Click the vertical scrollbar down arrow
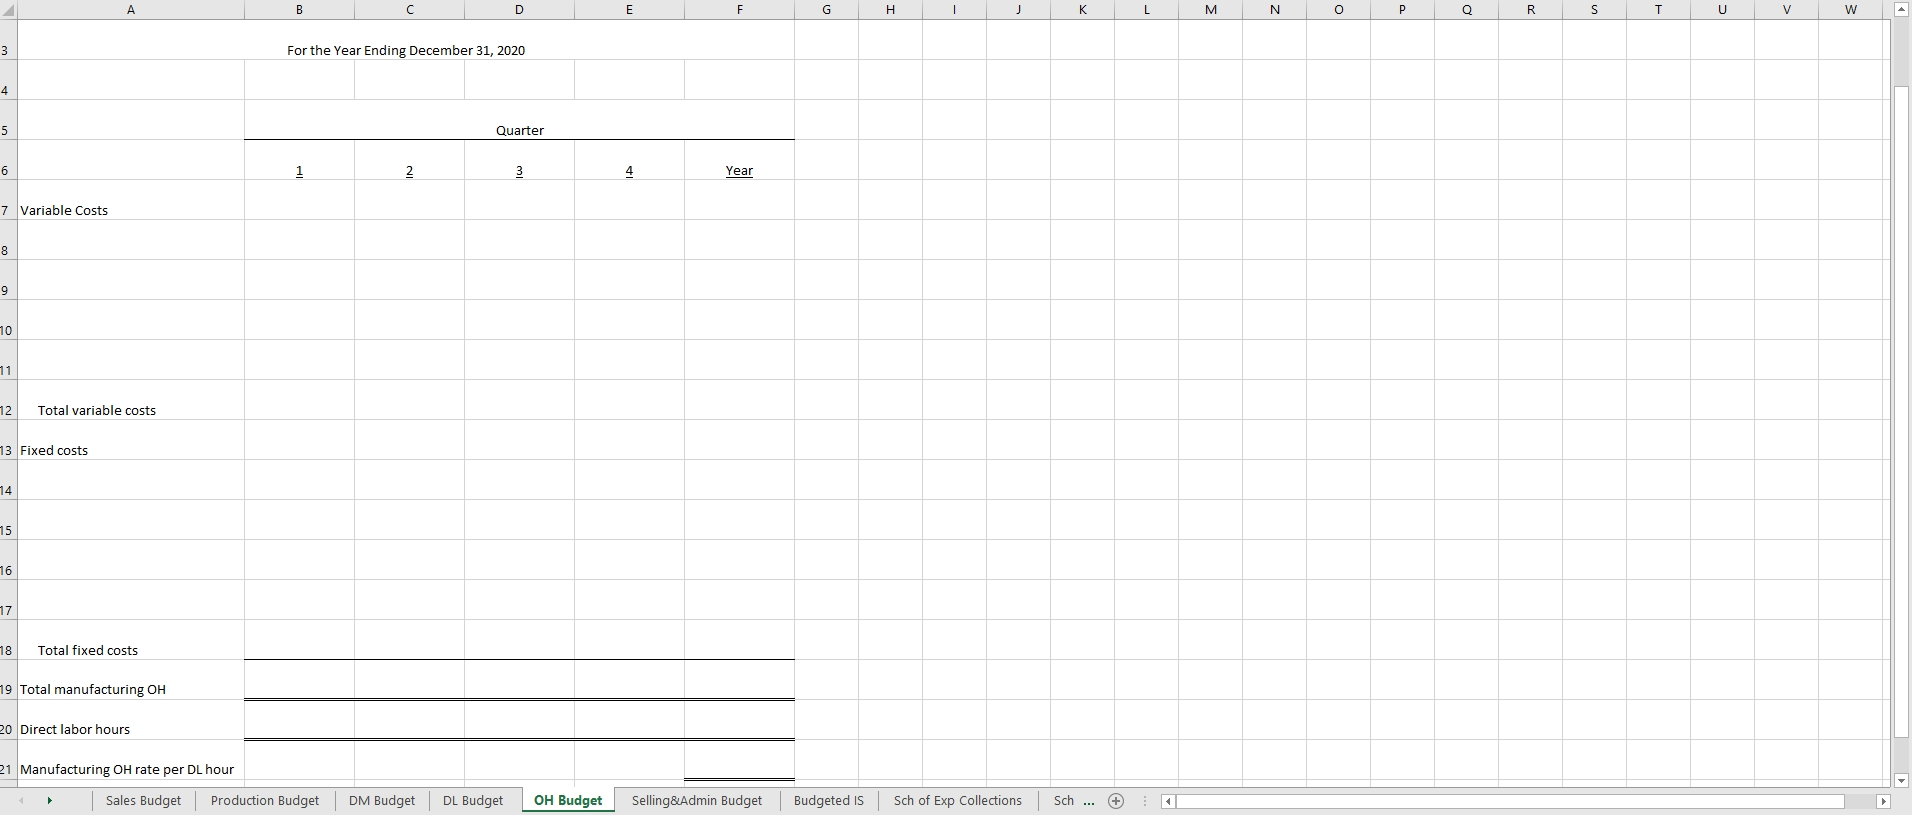Screen dimensions: 1912x815 [x=1903, y=780]
